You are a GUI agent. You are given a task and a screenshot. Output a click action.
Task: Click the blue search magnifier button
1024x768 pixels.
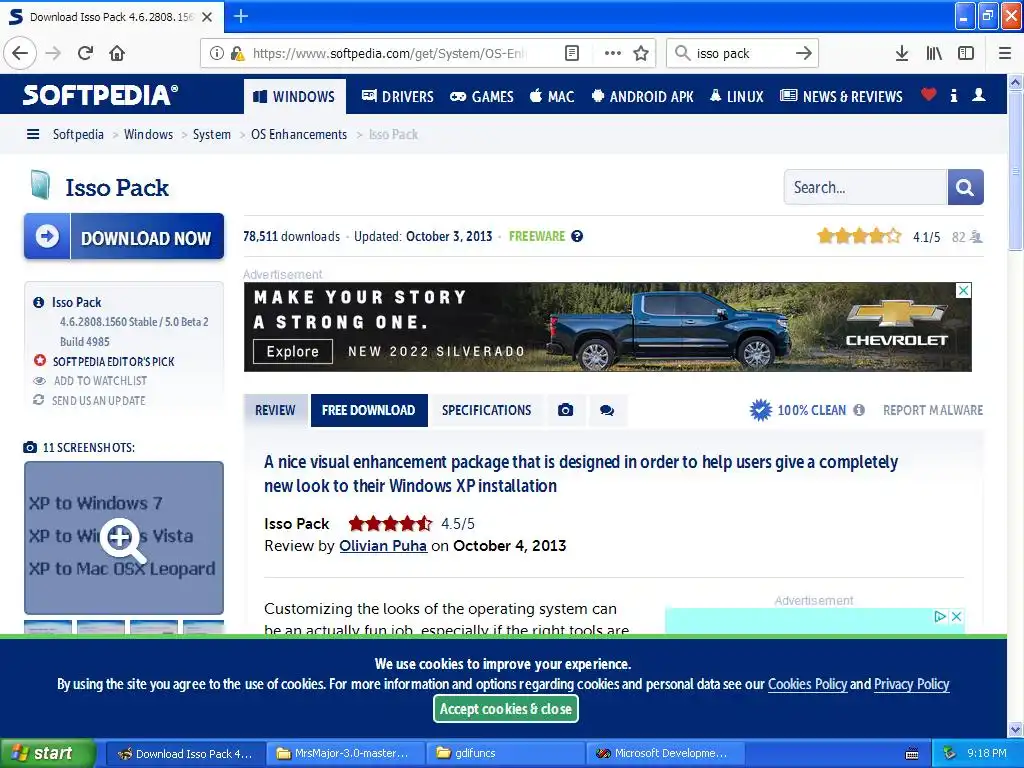[965, 187]
